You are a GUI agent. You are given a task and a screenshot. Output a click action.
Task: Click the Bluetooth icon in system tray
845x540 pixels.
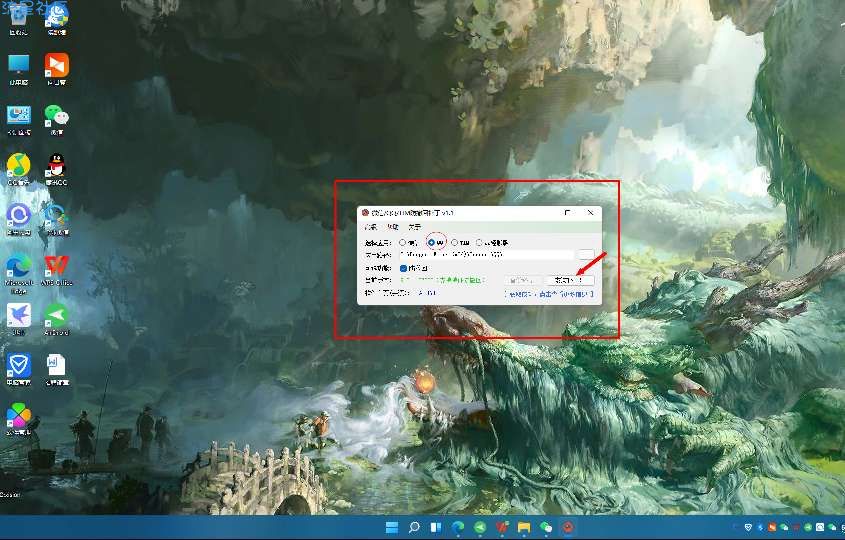coord(760,527)
